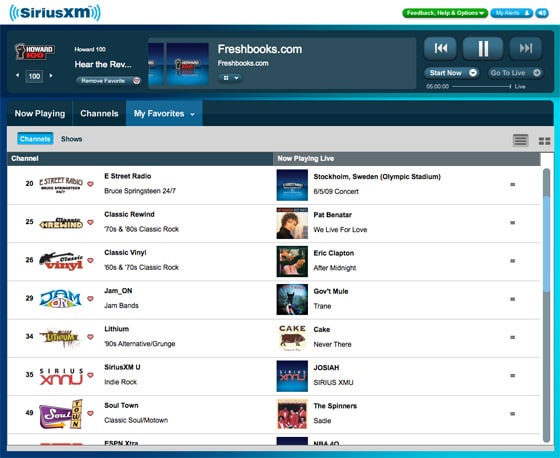The height and width of the screenshot is (458, 560).
Task: Toggle favorite heart for SiriusXM U
Action: pos(90,375)
